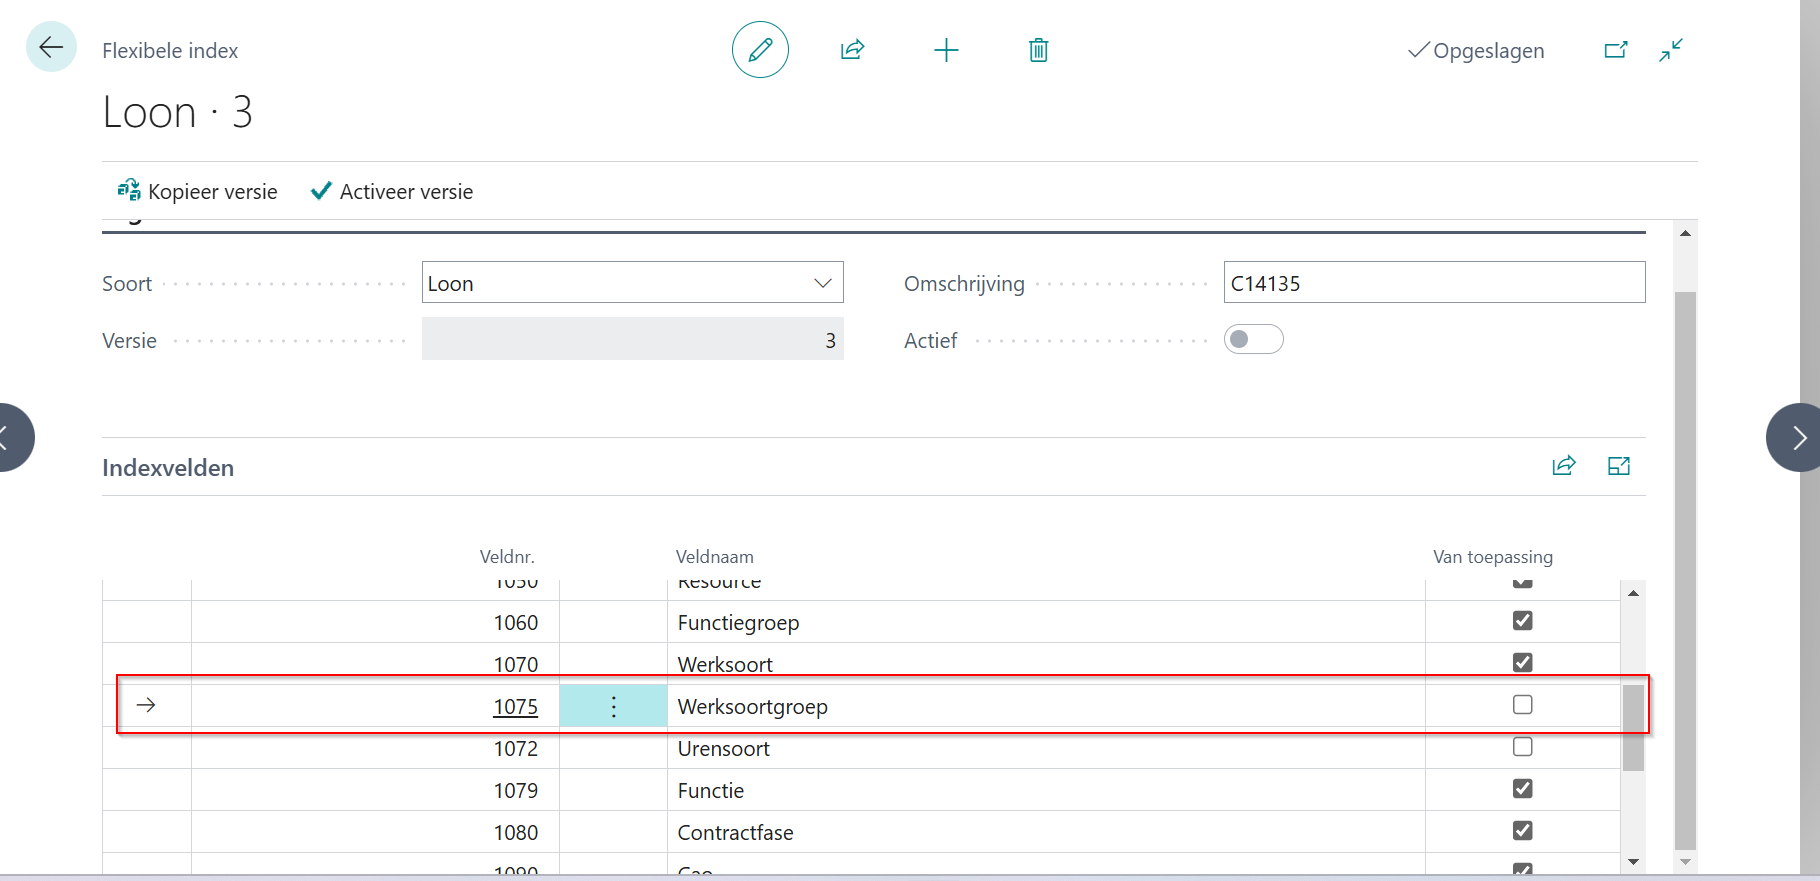This screenshot has width=1820, height=881.
Task: Click the share icon in header
Action: coord(852,50)
